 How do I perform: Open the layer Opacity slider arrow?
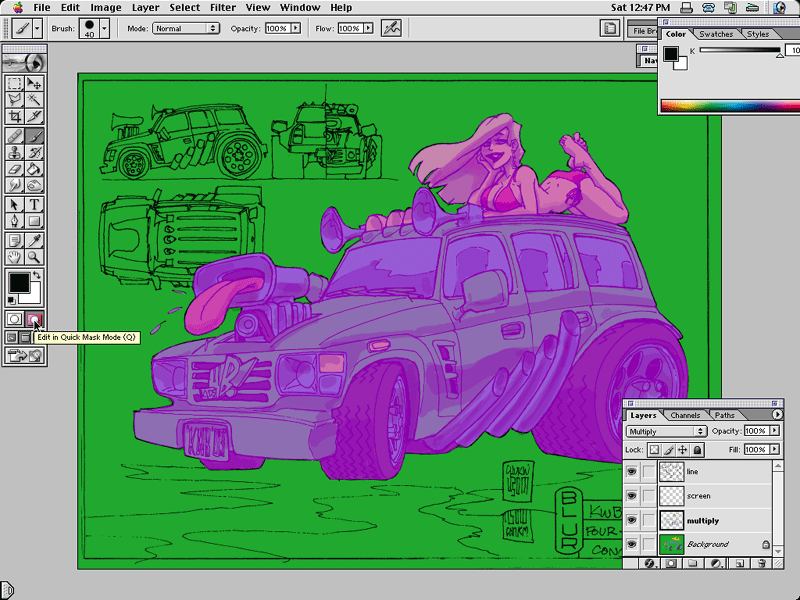click(774, 431)
